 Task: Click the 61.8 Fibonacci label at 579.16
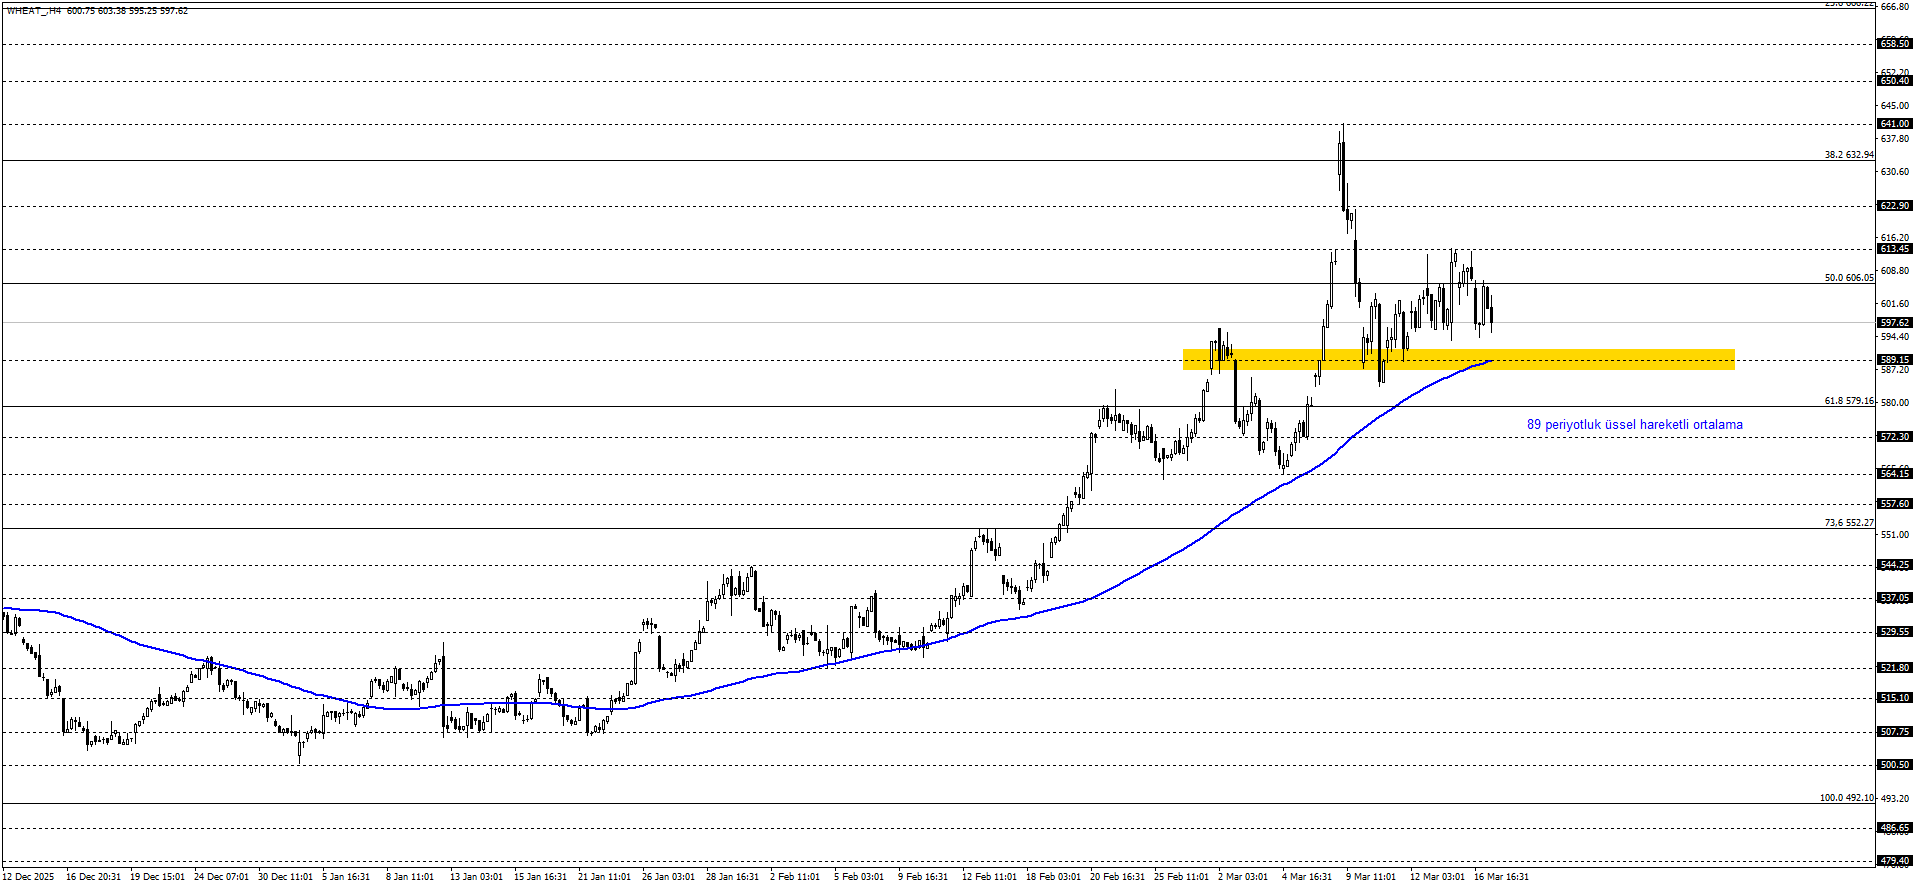coord(1849,401)
